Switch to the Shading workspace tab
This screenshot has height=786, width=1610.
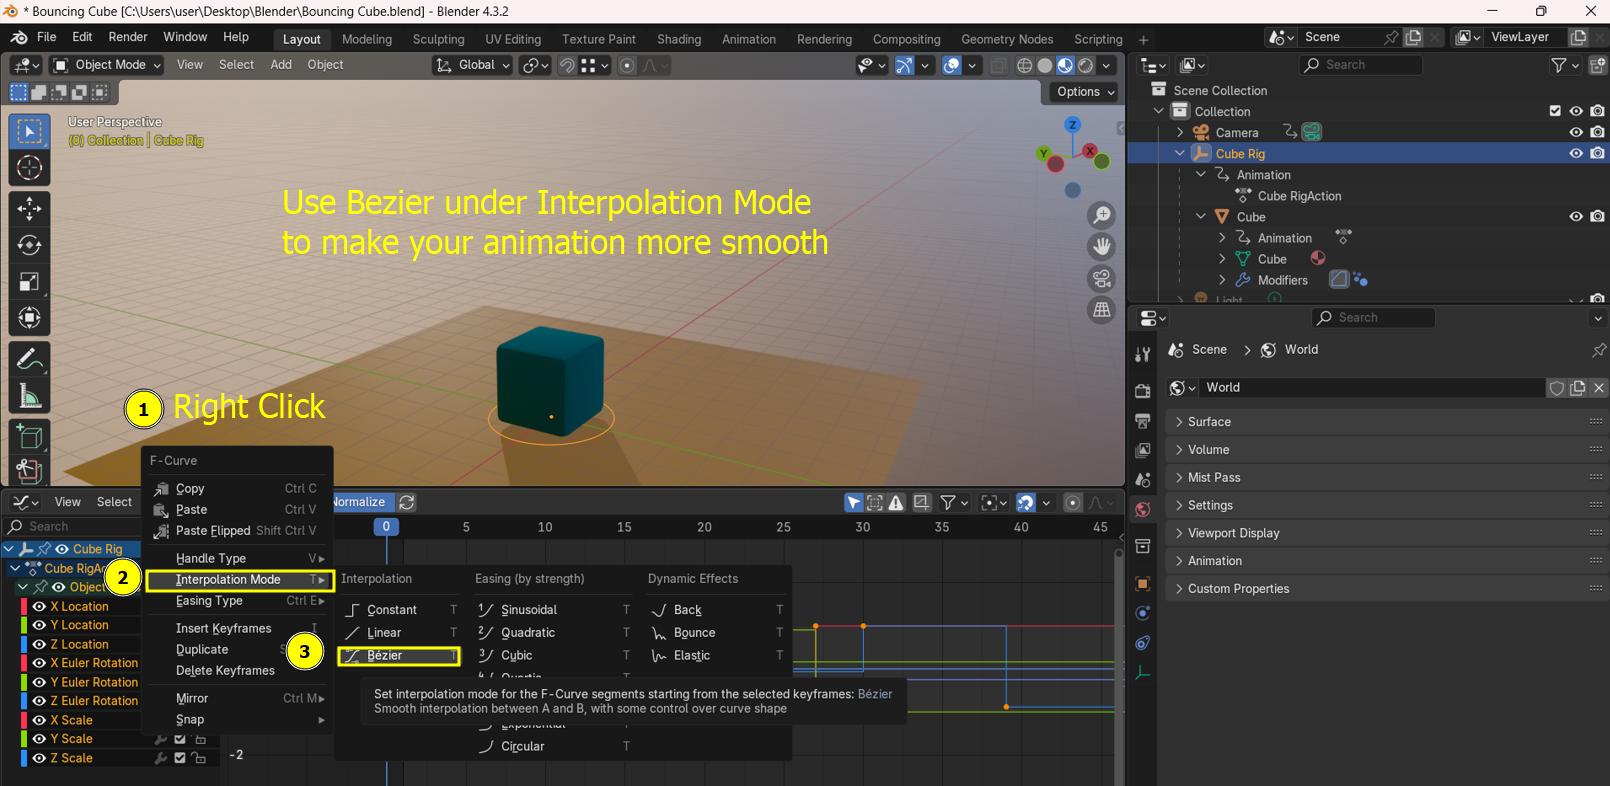pyautogui.click(x=679, y=39)
